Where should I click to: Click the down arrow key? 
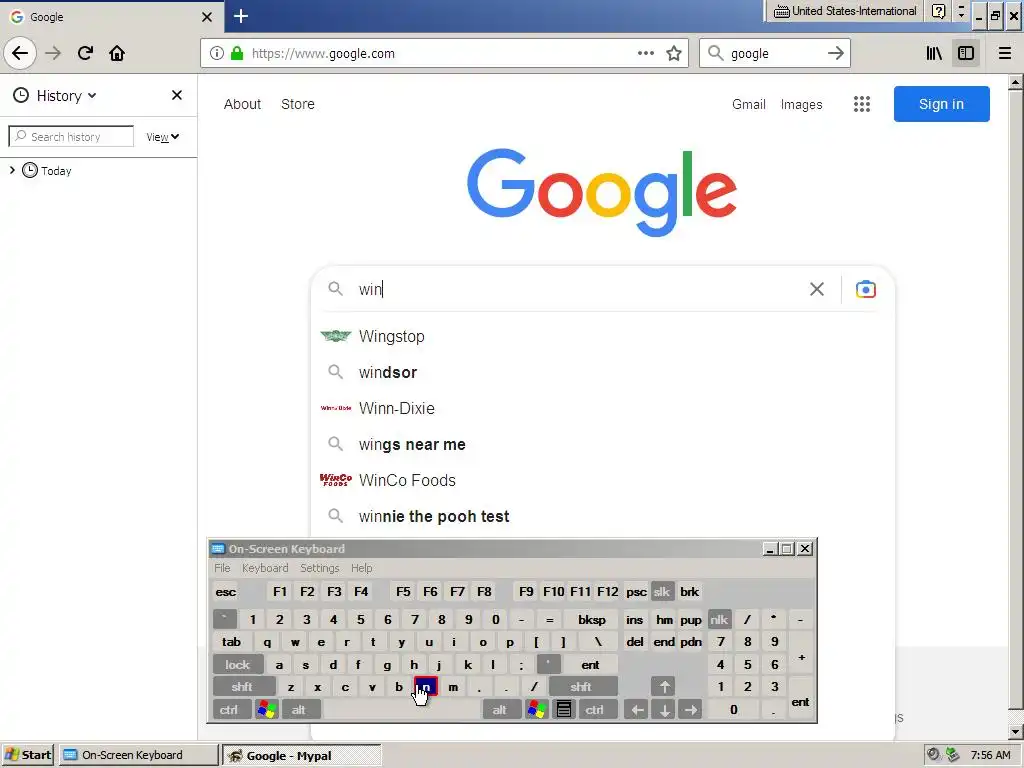click(664, 709)
